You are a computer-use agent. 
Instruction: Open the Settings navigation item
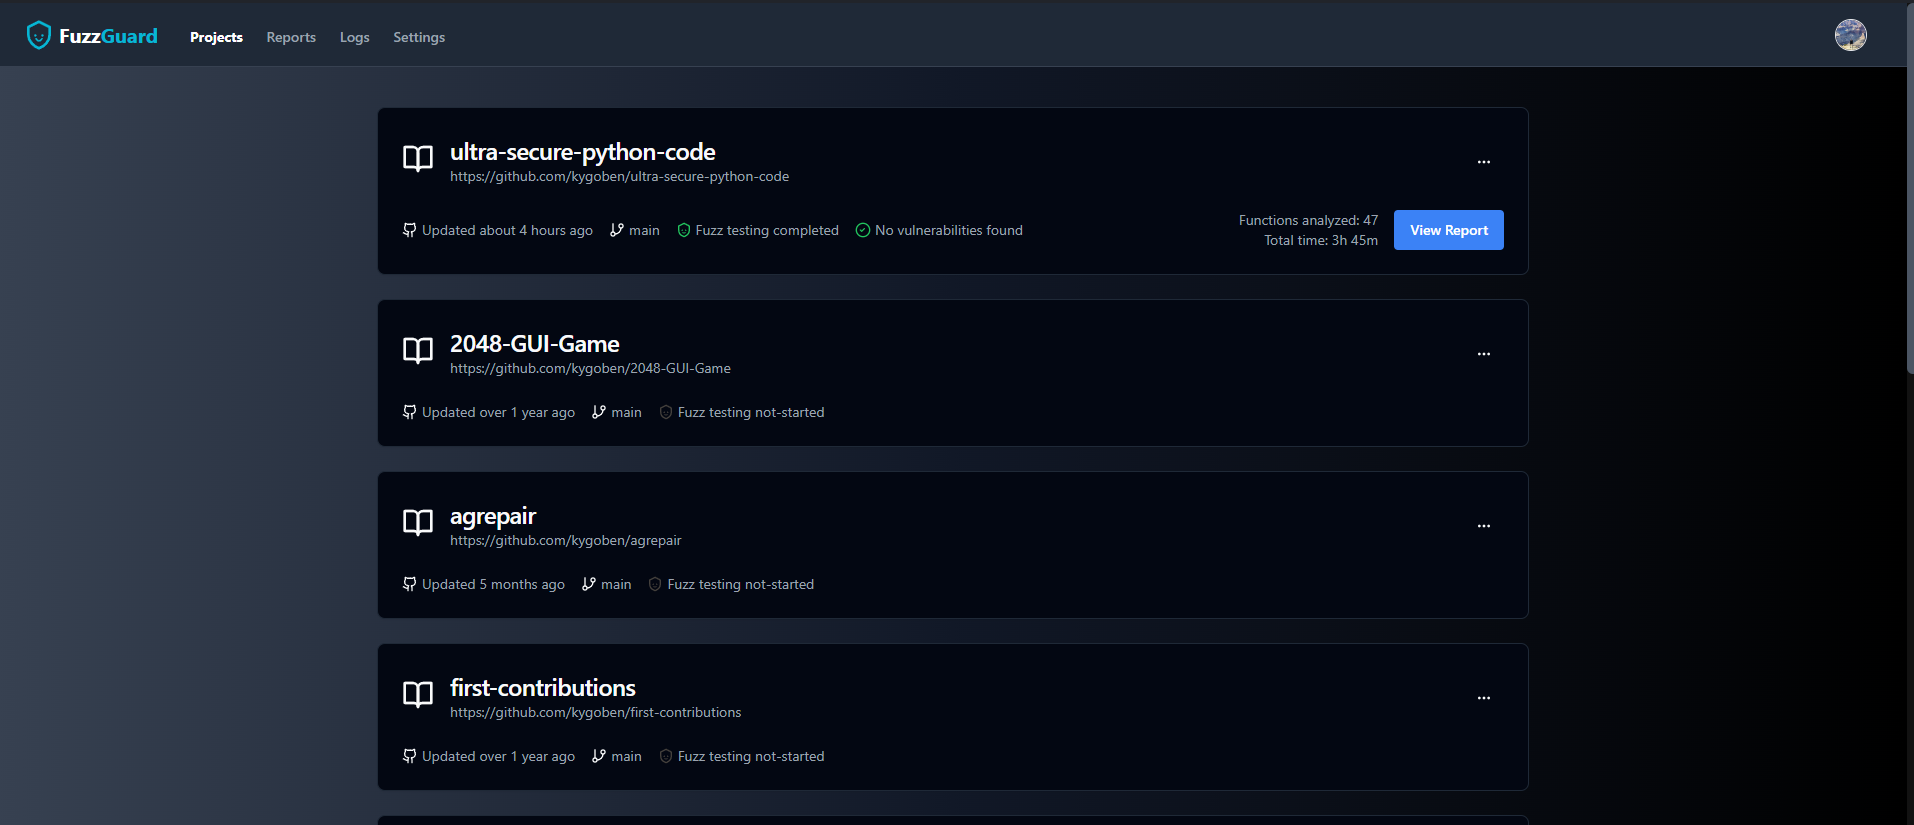tap(419, 37)
